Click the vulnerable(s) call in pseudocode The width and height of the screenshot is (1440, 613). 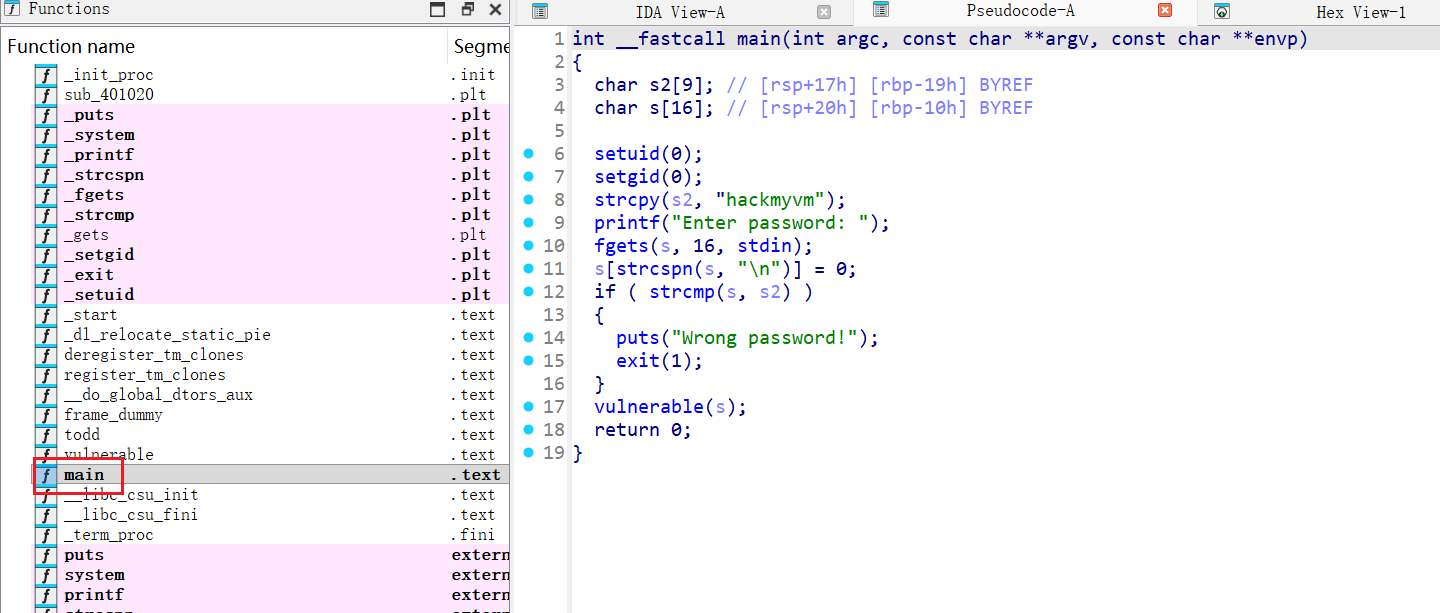(x=671, y=407)
